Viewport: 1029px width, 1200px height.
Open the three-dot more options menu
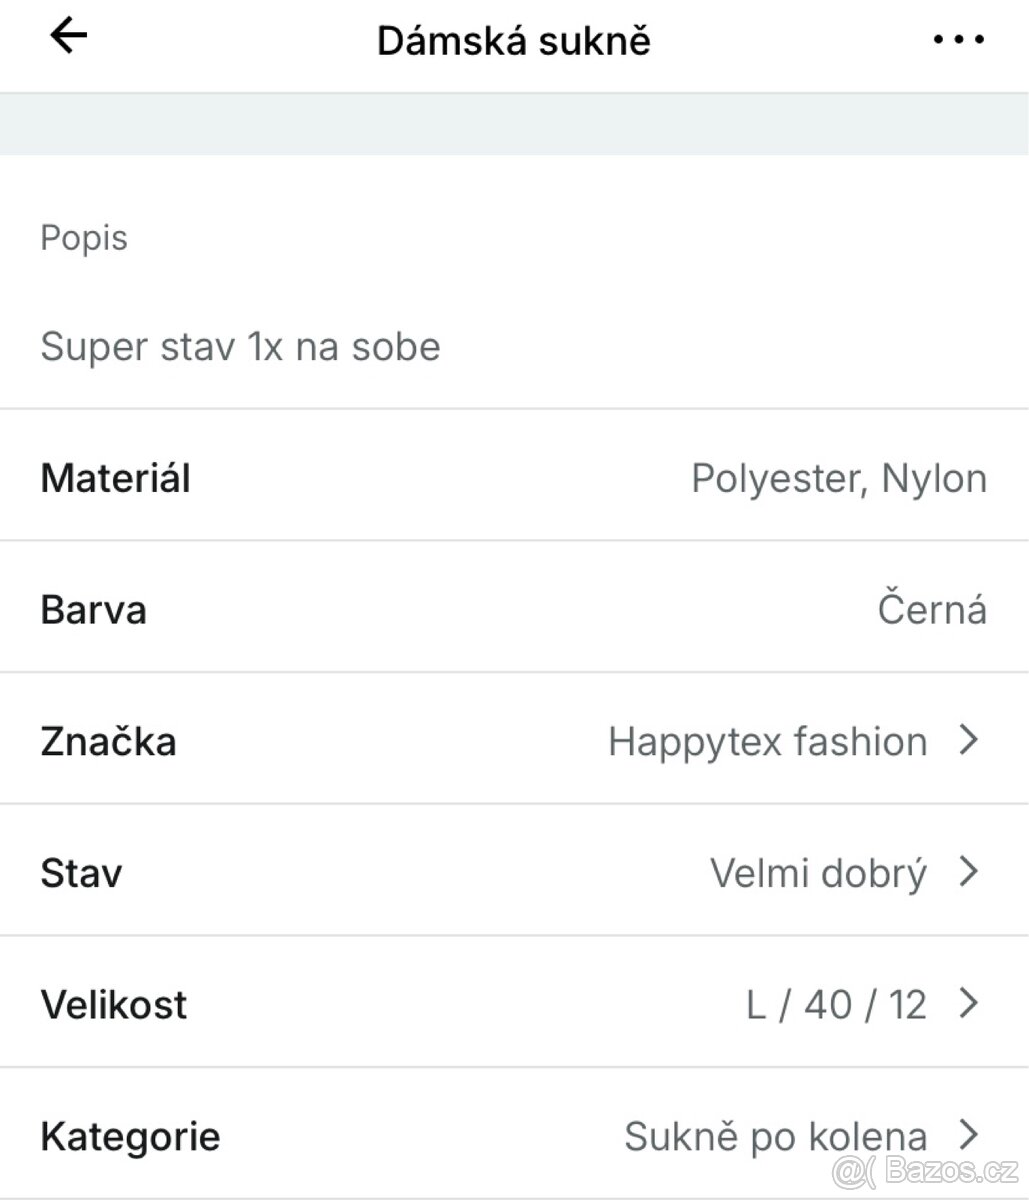(958, 40)
